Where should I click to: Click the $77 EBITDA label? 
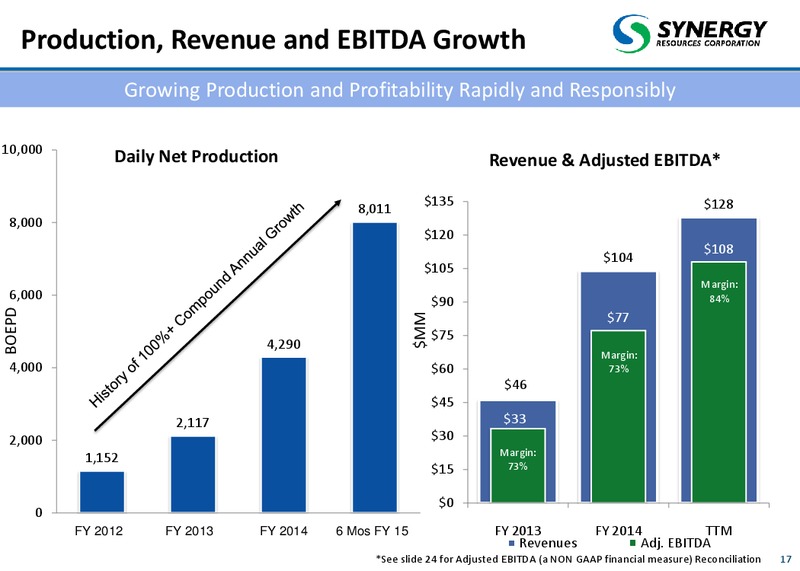pos(618,318)
